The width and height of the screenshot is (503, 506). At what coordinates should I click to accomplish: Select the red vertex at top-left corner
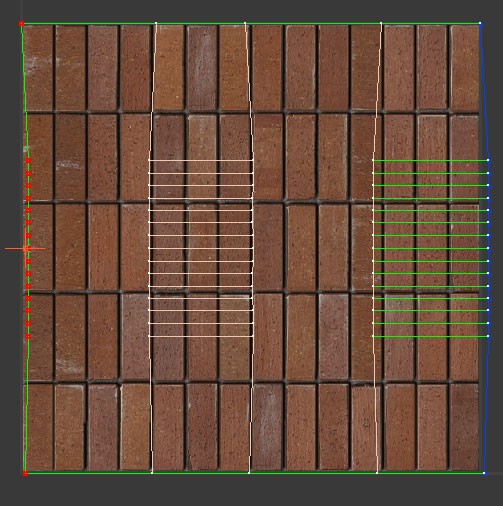coord(22,23)
